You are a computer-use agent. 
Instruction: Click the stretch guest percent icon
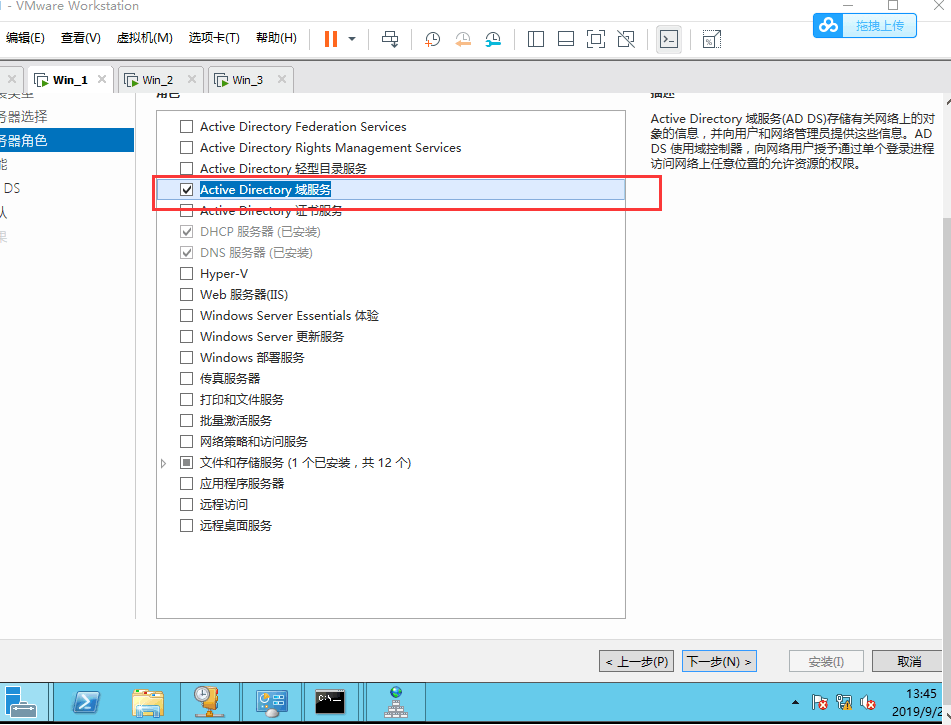(x=711, y=39)
